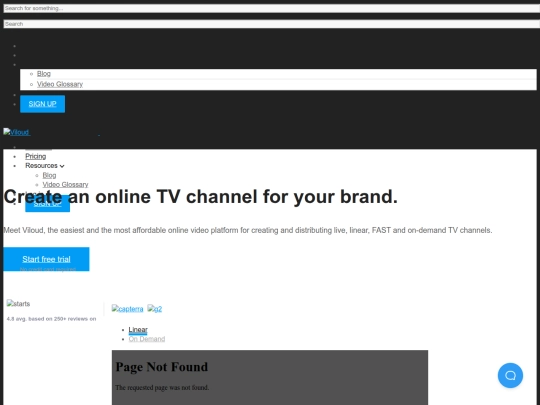The height and width of the screenshot is (405, 540).
Task: Click the Viloud logo image
Action: coord(16,132)
